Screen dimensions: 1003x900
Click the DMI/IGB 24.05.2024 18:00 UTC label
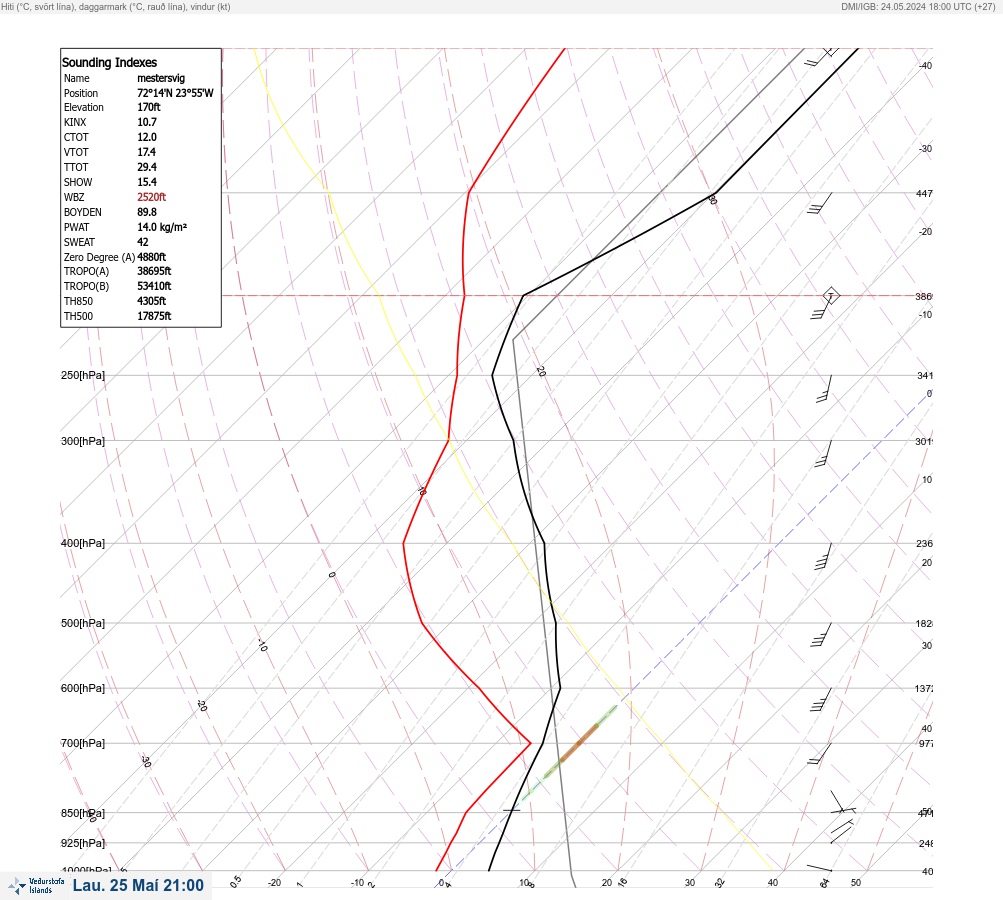pos(918,6)
